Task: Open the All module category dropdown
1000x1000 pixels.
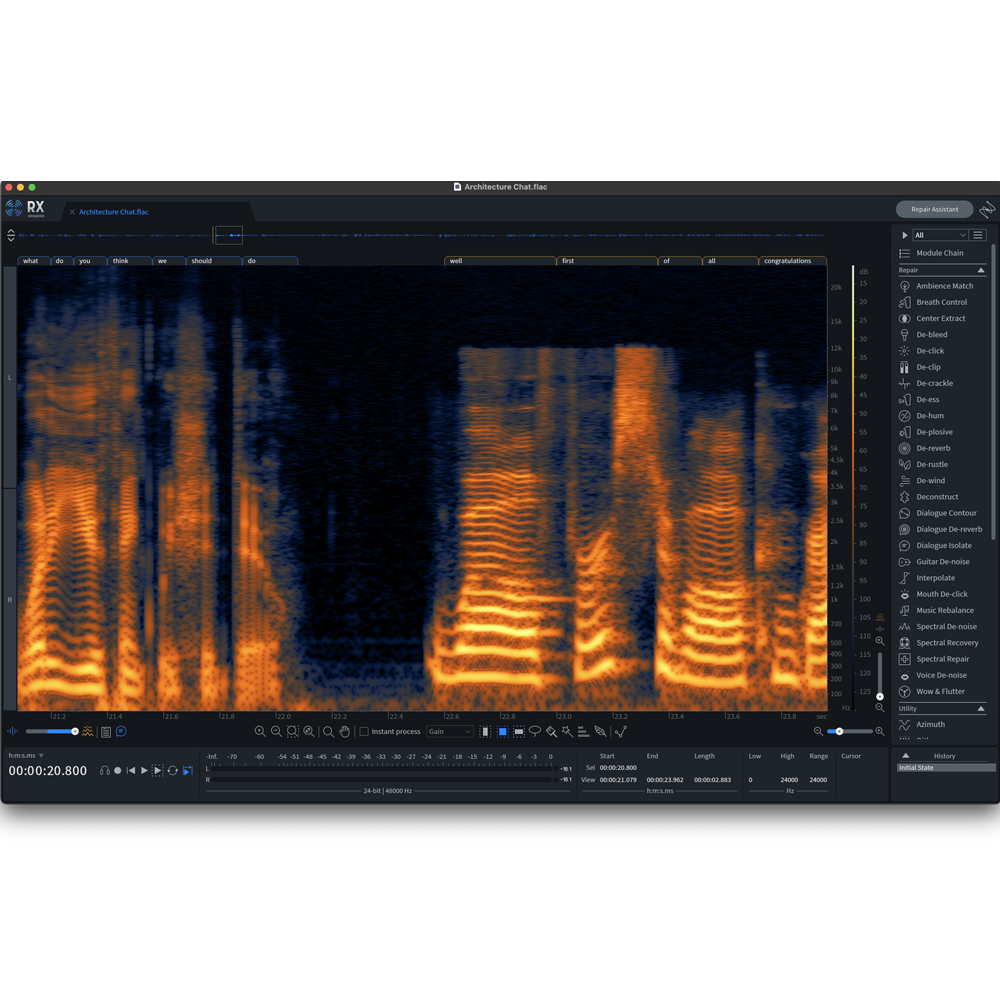Action: point(938,234)
